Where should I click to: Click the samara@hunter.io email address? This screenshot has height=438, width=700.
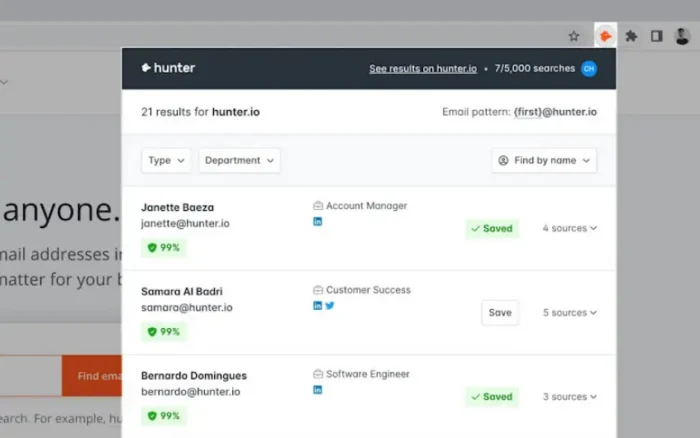click(x=187, y=307)
